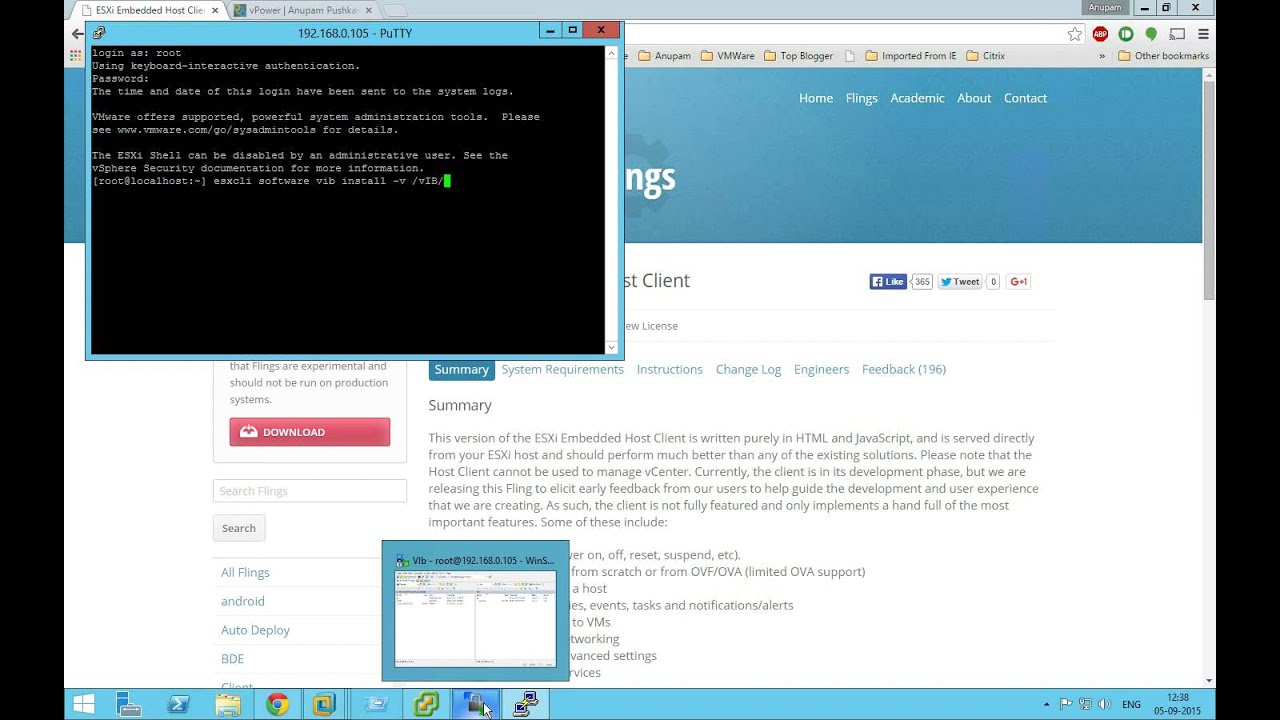Go back using the browser back arrow
Viewport: 1280px width, 720px height.
pos(77,34)
